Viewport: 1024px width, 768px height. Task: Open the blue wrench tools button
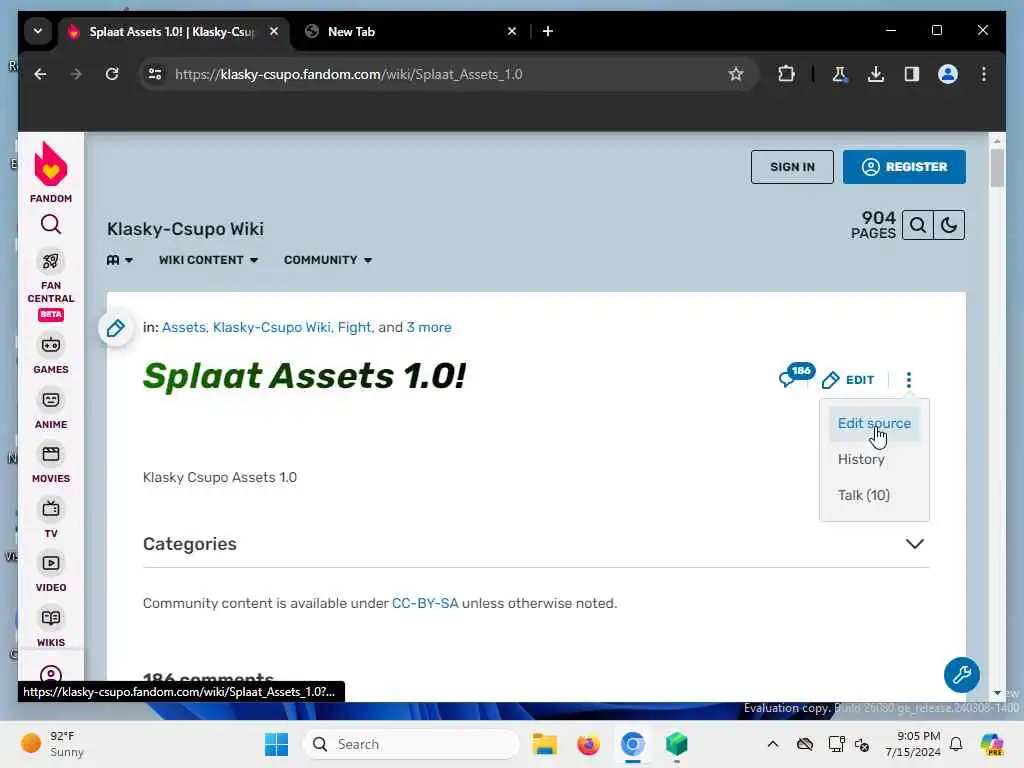pos(961,675)
